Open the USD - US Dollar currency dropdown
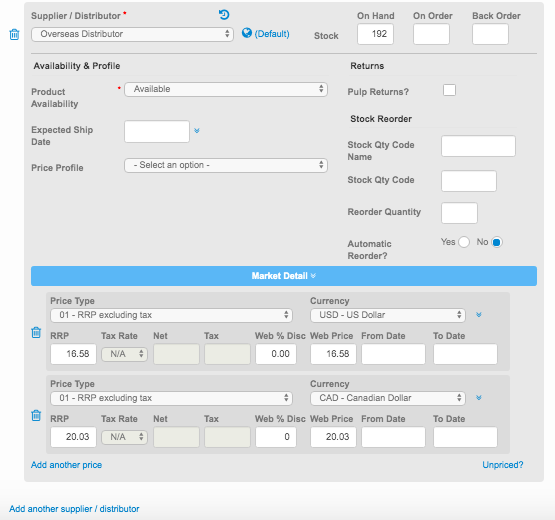 (388, 315)
